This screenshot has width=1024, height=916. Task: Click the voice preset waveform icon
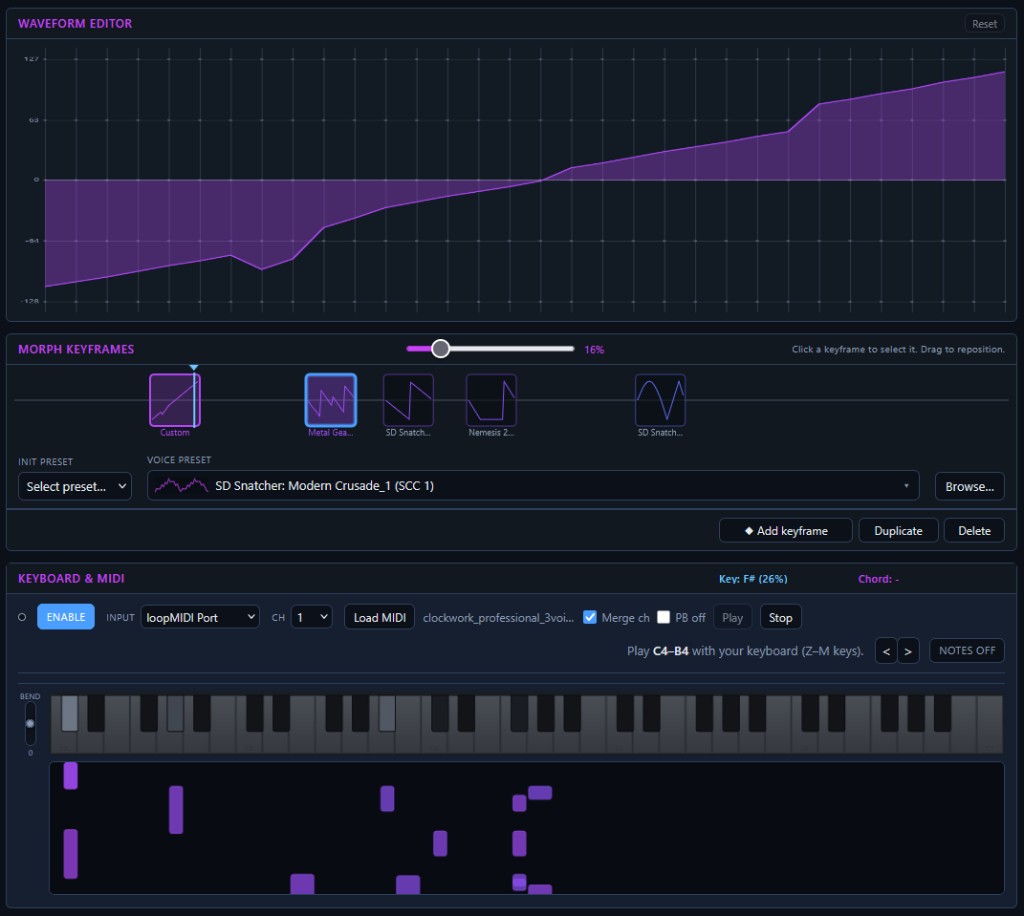coord(181,485)
